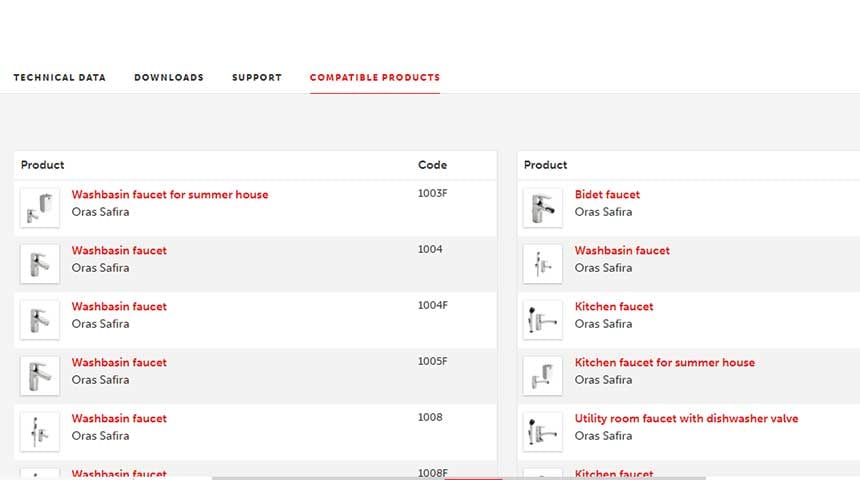
Task: Open Utility room faucet with dishwasher valve
Action: [x=686, y=418]
